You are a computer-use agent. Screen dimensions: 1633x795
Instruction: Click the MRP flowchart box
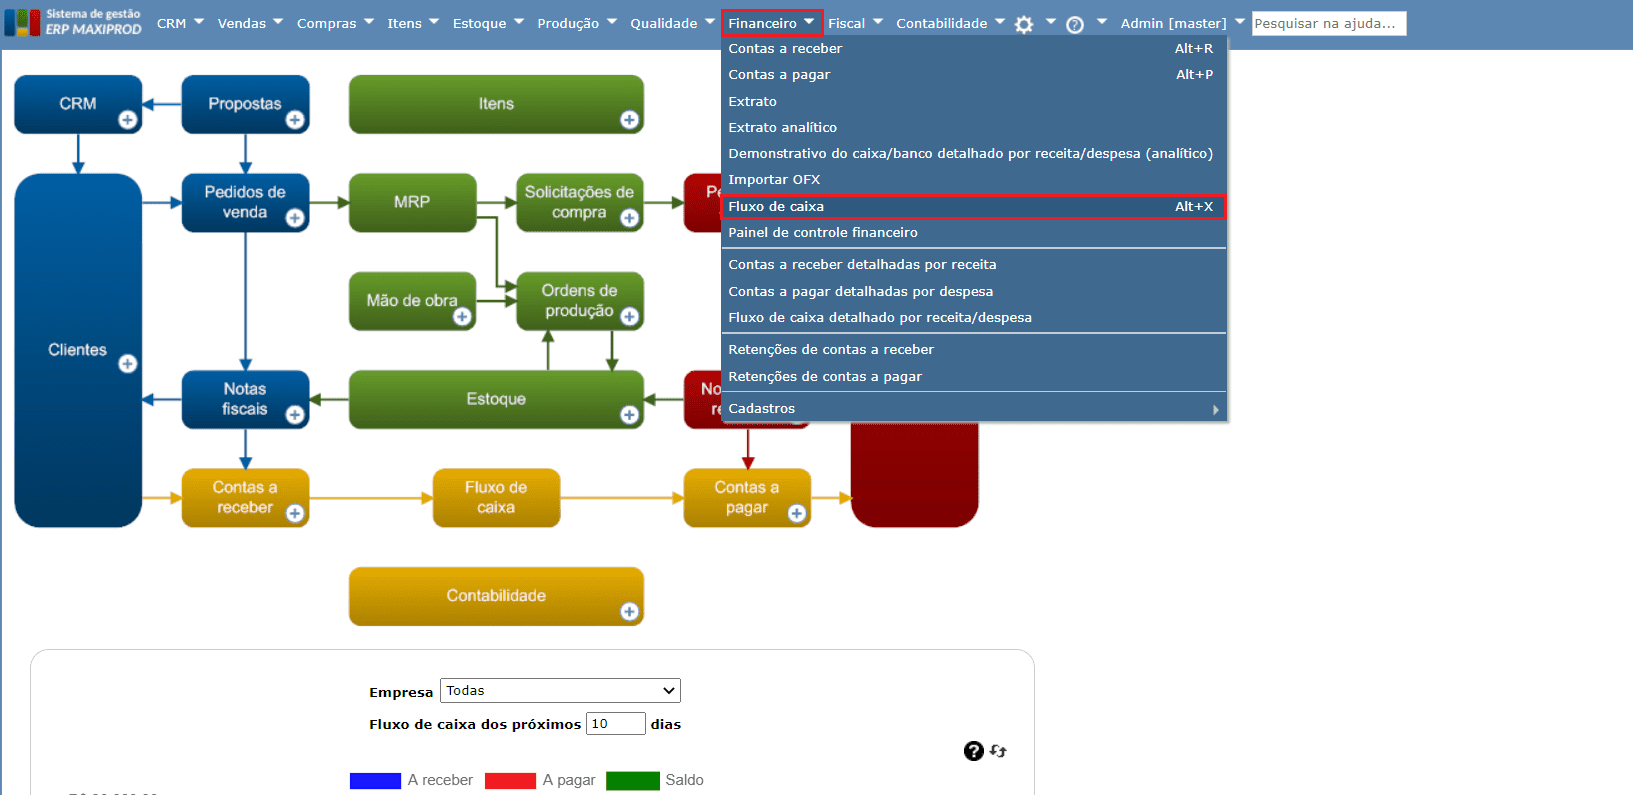[x=412, y=202]
